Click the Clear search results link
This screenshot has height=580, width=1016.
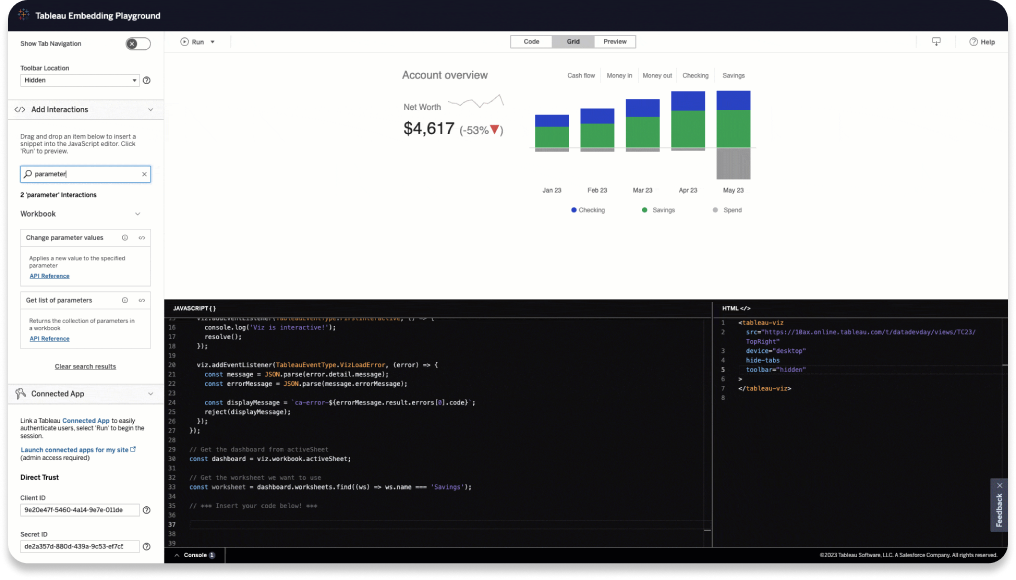(x=85, y=367)
